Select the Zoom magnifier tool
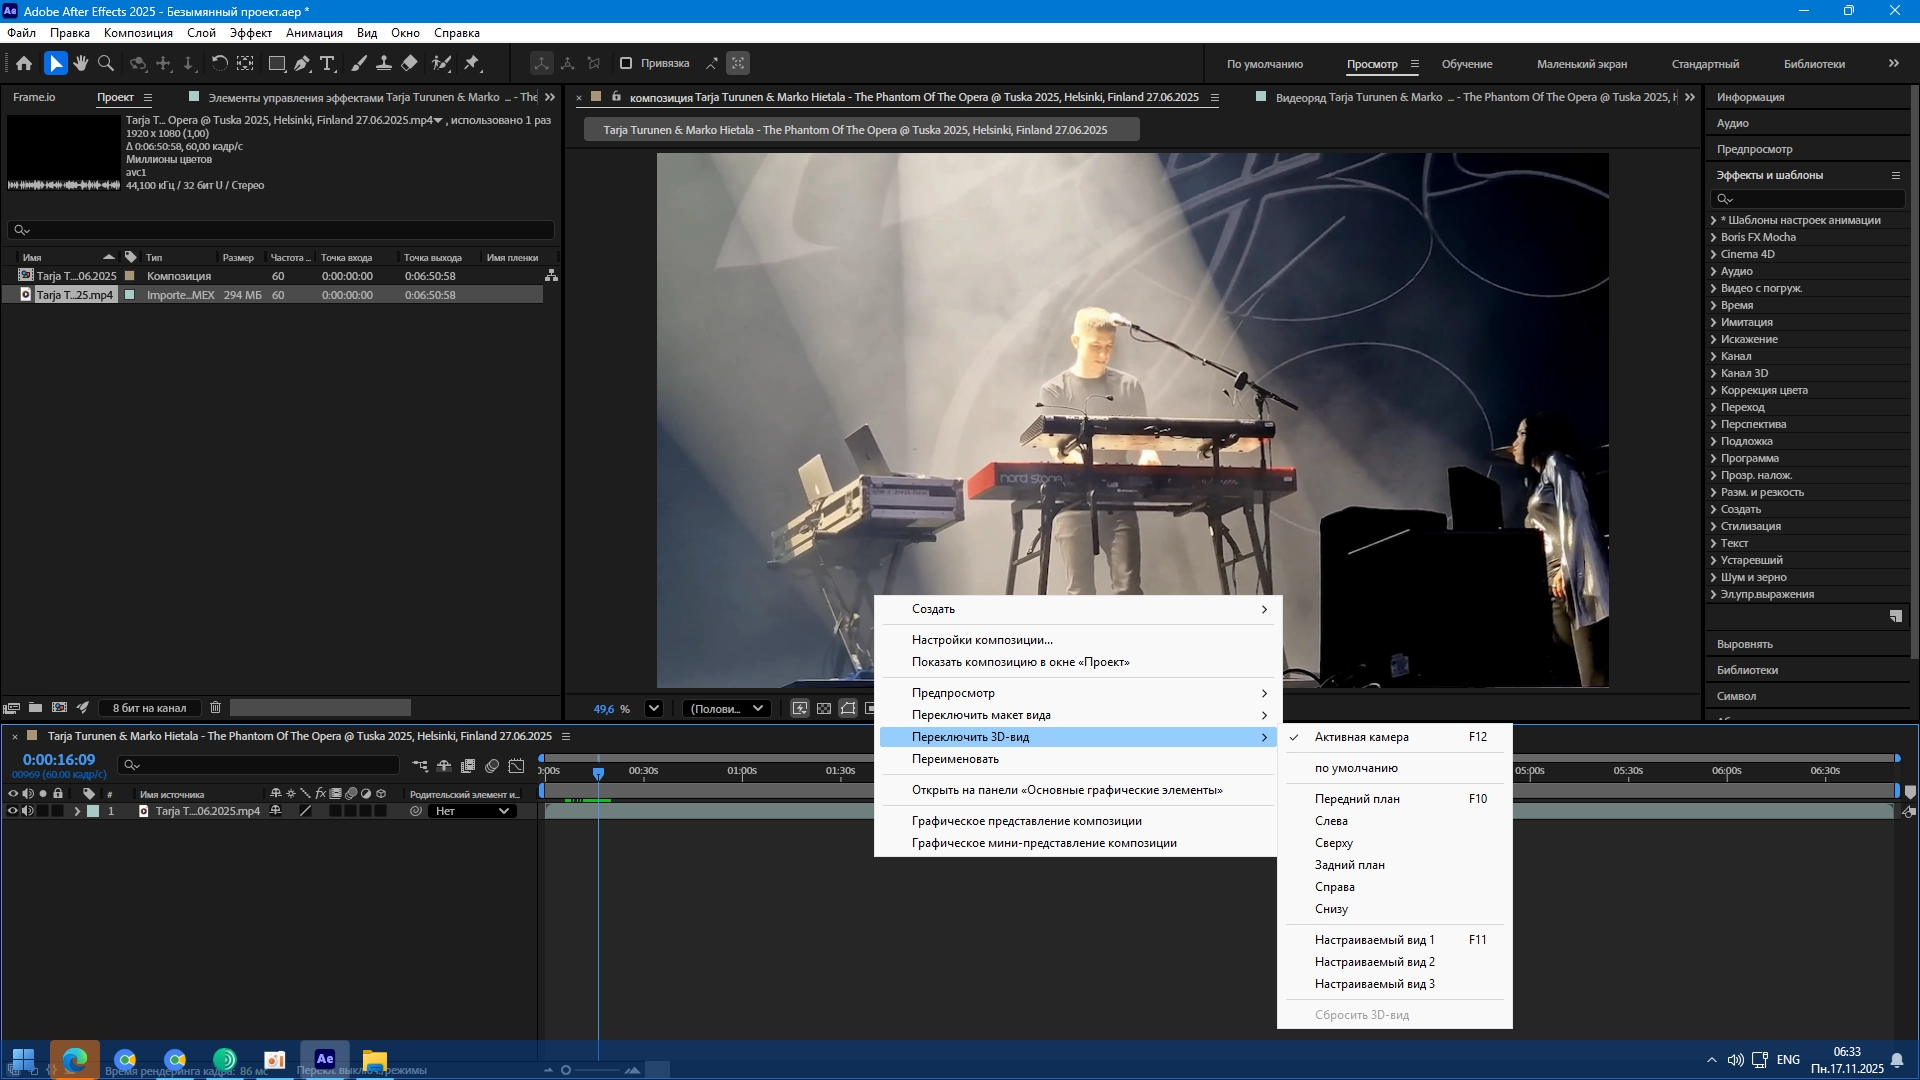The width and height of the screenshot is (1920, 1080). 105,63
